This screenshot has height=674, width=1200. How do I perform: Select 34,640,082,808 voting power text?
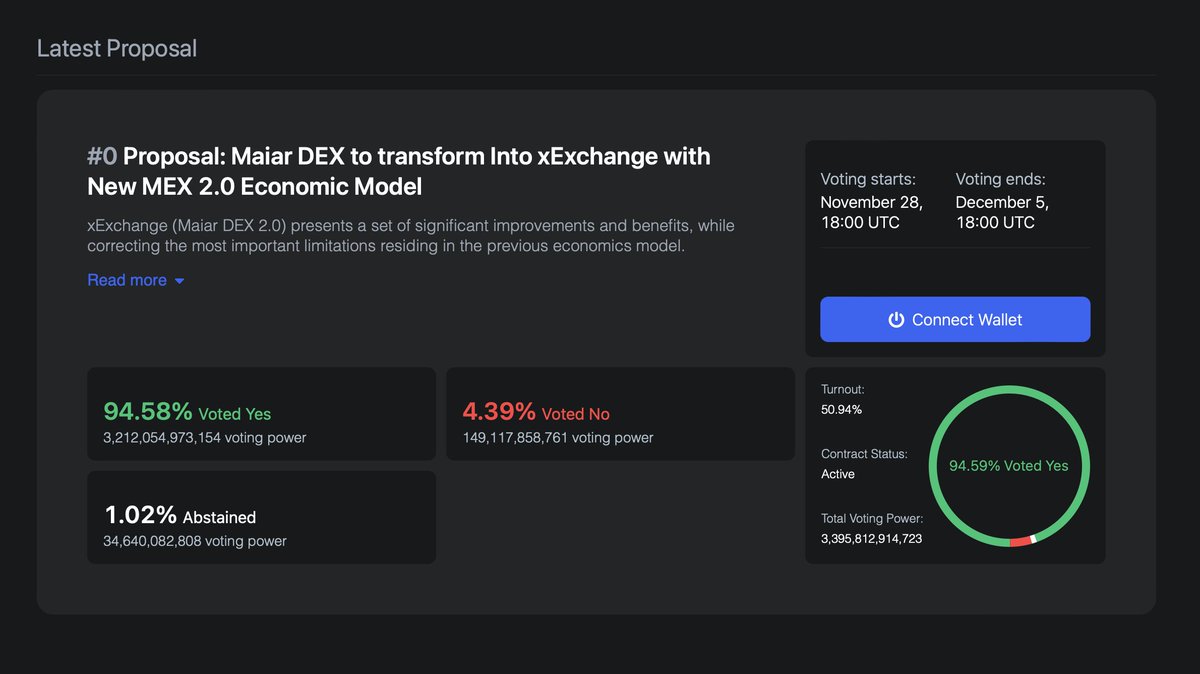(x=195, y=541)
